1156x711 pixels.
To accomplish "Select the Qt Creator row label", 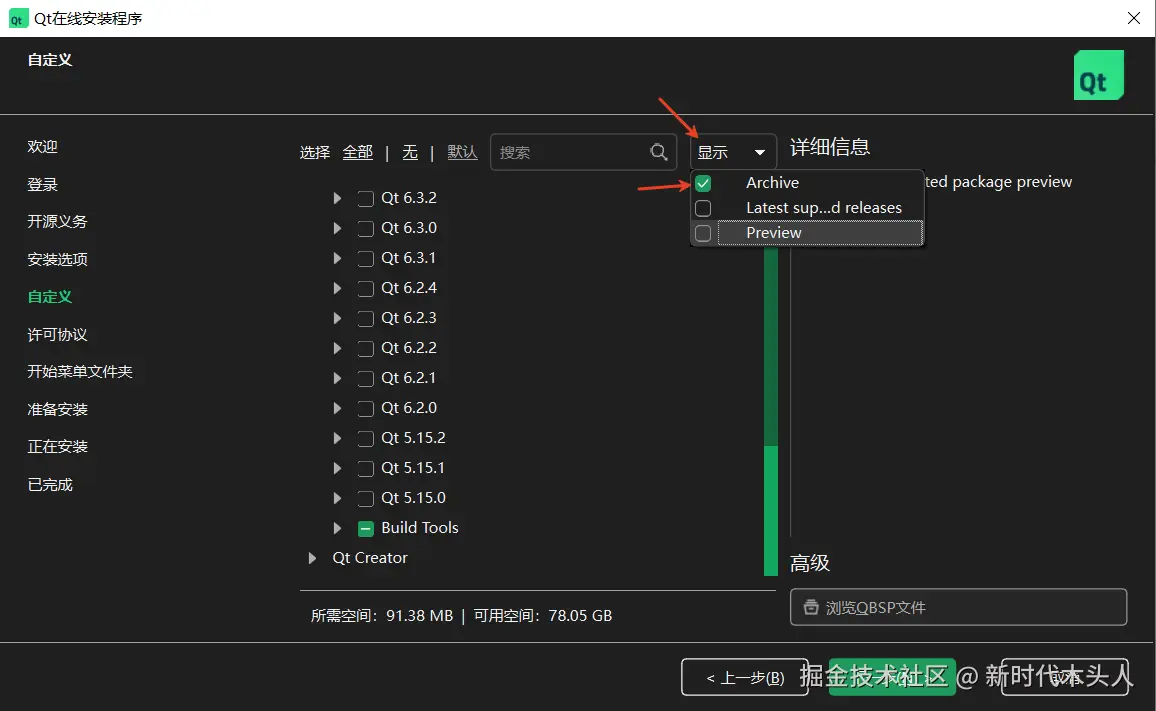I will 370,558.
